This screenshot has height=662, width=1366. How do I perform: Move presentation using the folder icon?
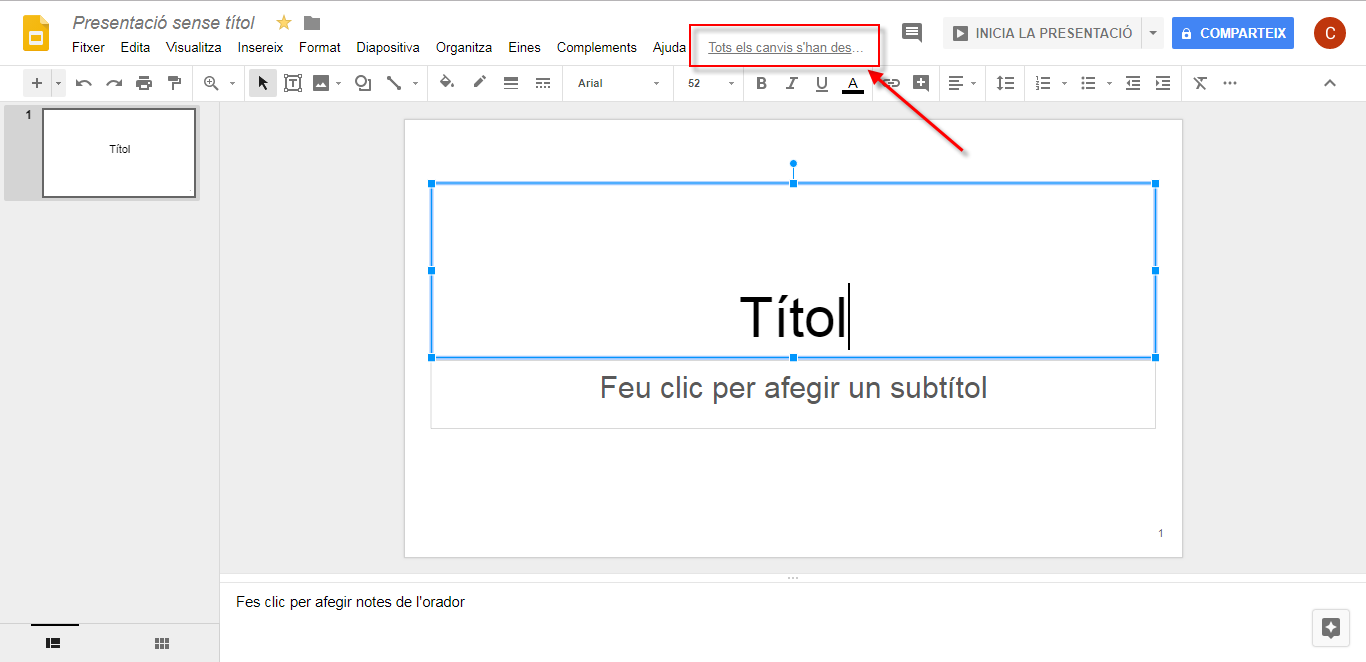pyautogui.click(x=312, y=22)
